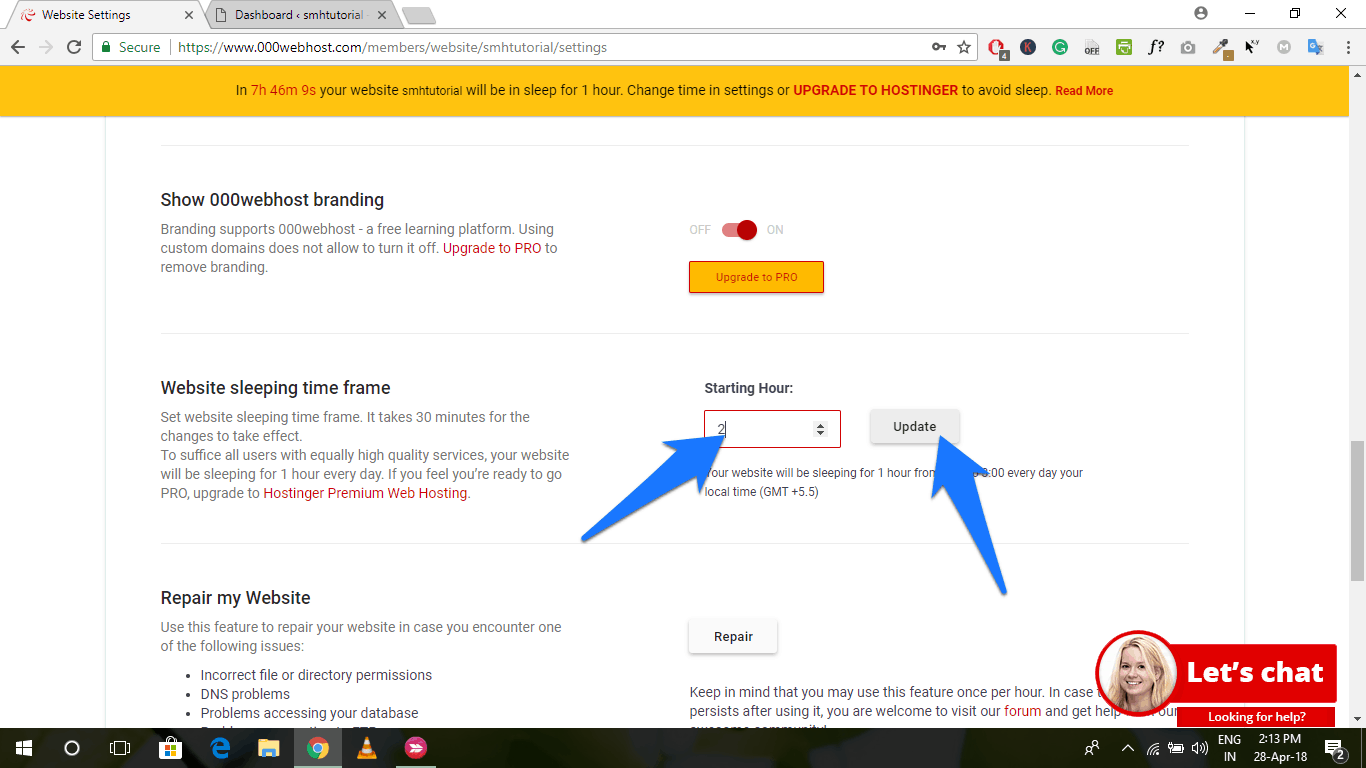
Task: Launch Microsoft Store from taskbar
Action: (171, 747)
